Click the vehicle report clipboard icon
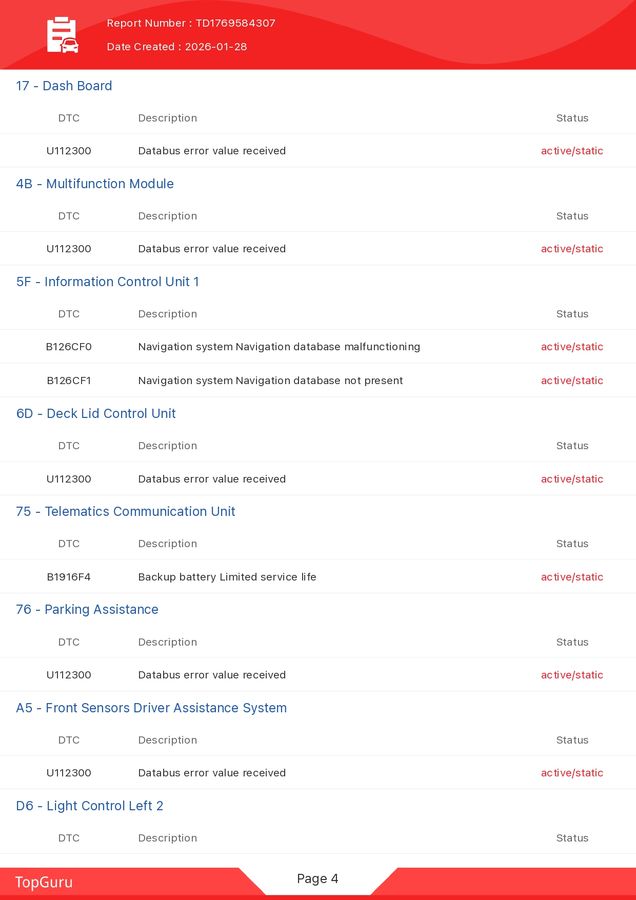This screenshot has width=636, height=900. pos(62,35)
